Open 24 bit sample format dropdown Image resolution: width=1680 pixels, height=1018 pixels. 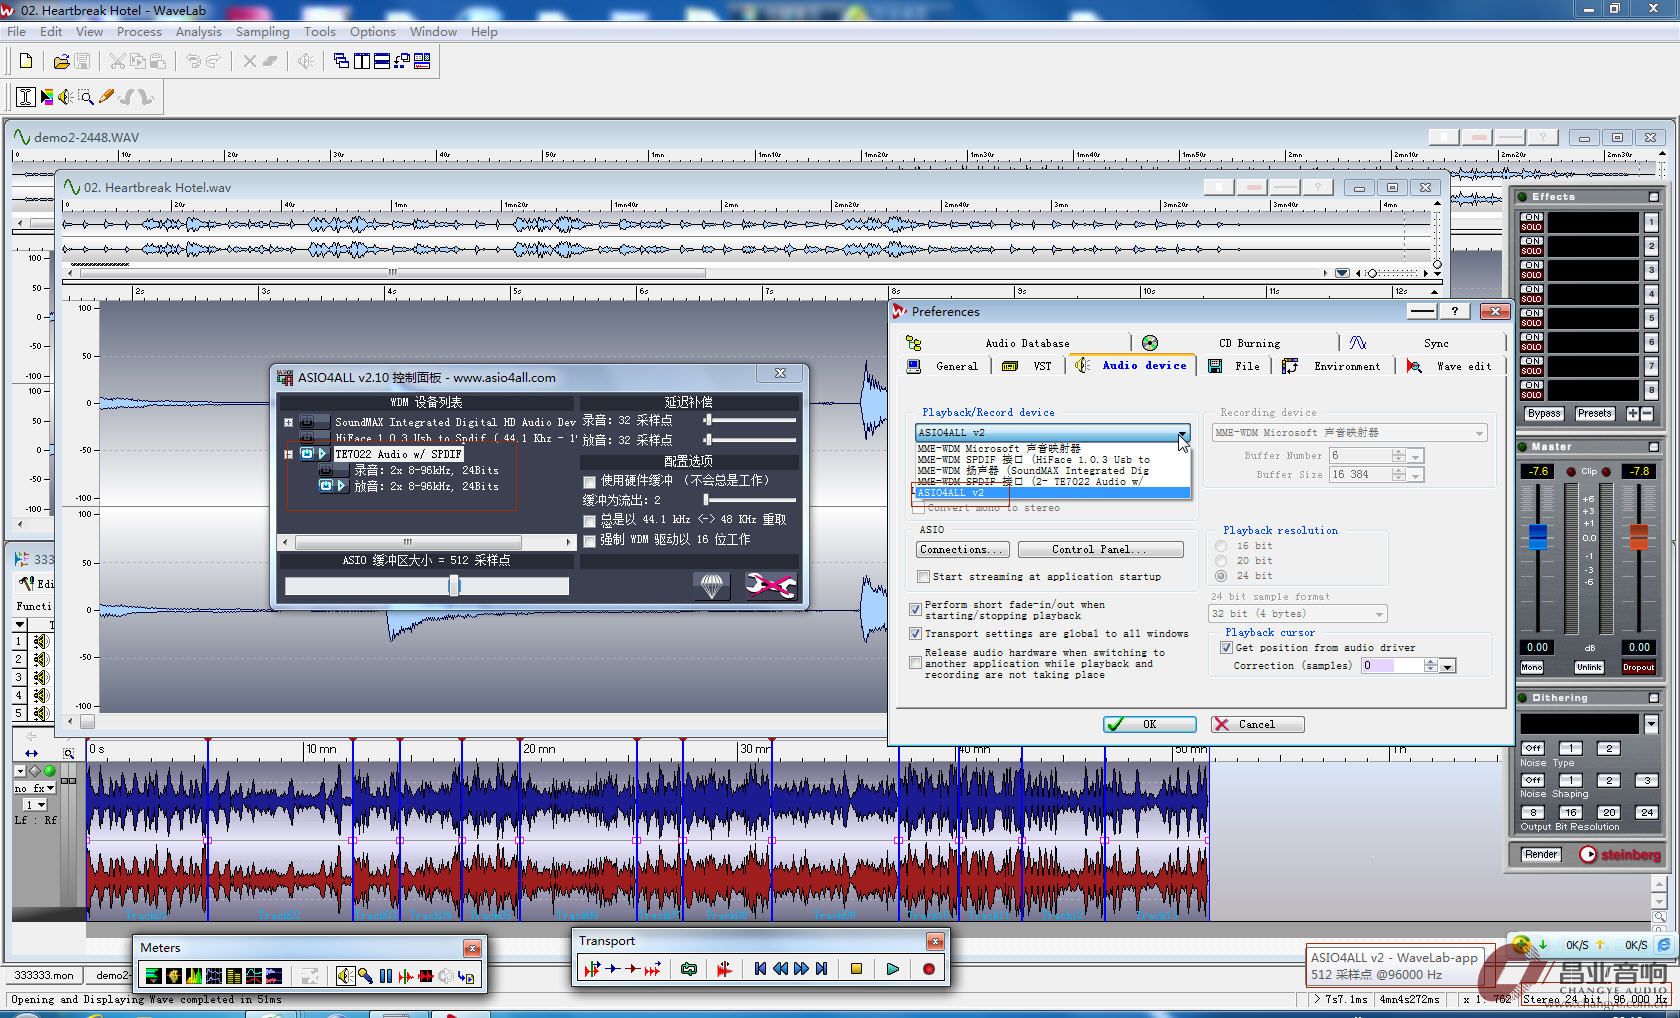[1298, 614]
